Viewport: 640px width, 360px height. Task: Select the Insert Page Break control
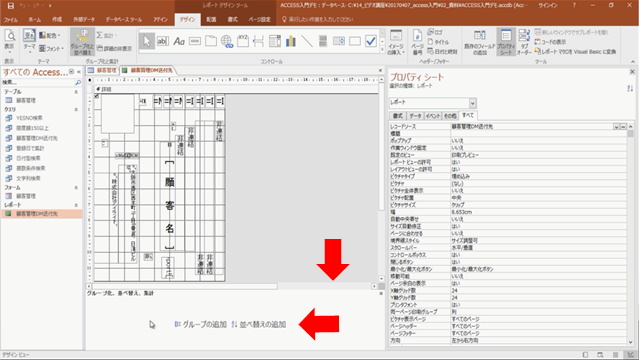pyautogui.click(x=258, y=41)
